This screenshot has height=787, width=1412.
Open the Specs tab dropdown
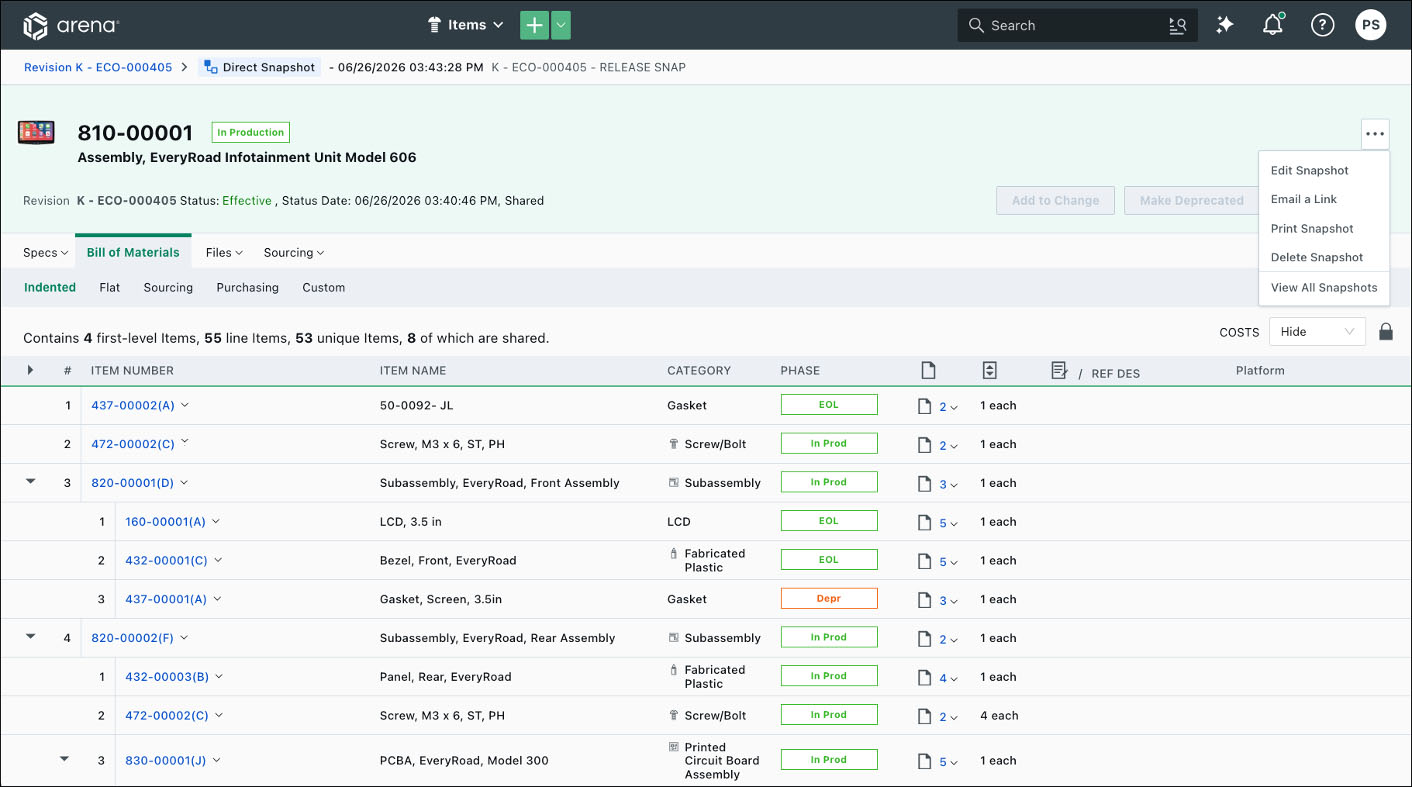tap(46, 253)
